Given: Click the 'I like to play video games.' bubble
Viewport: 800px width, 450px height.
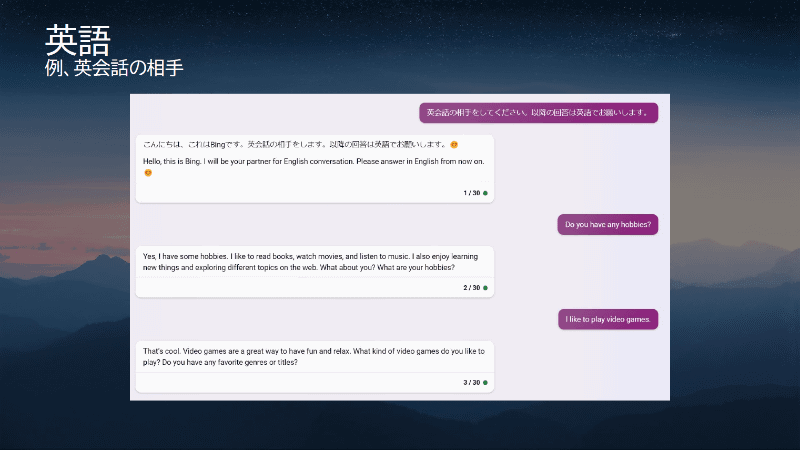Looking at the screenshot, I should coord(608,319).
